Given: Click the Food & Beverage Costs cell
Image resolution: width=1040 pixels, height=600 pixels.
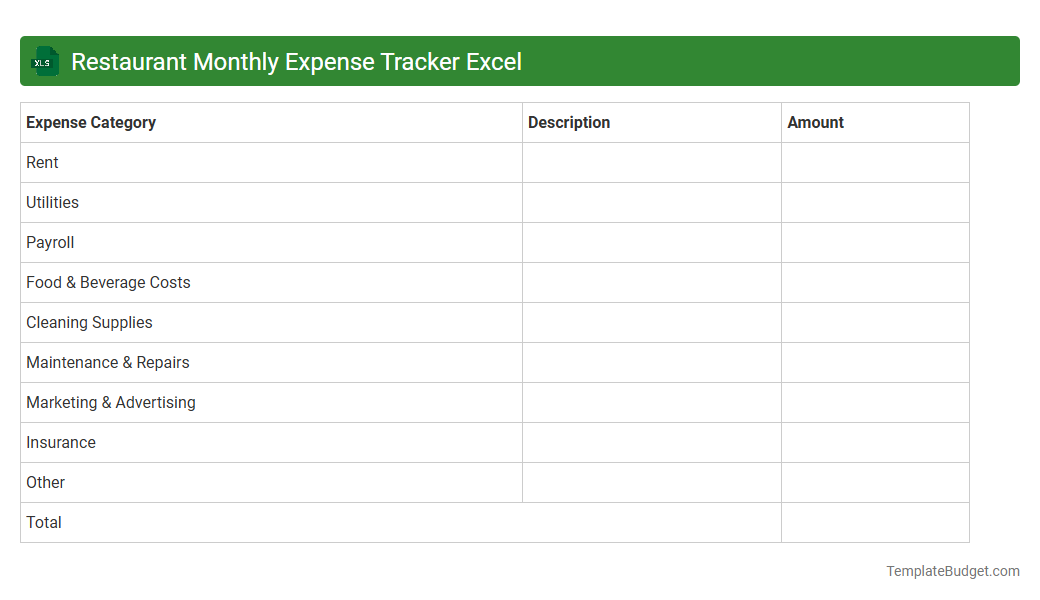Looking at the screenshot, I should pyautogui.click(x=108, y=282).
